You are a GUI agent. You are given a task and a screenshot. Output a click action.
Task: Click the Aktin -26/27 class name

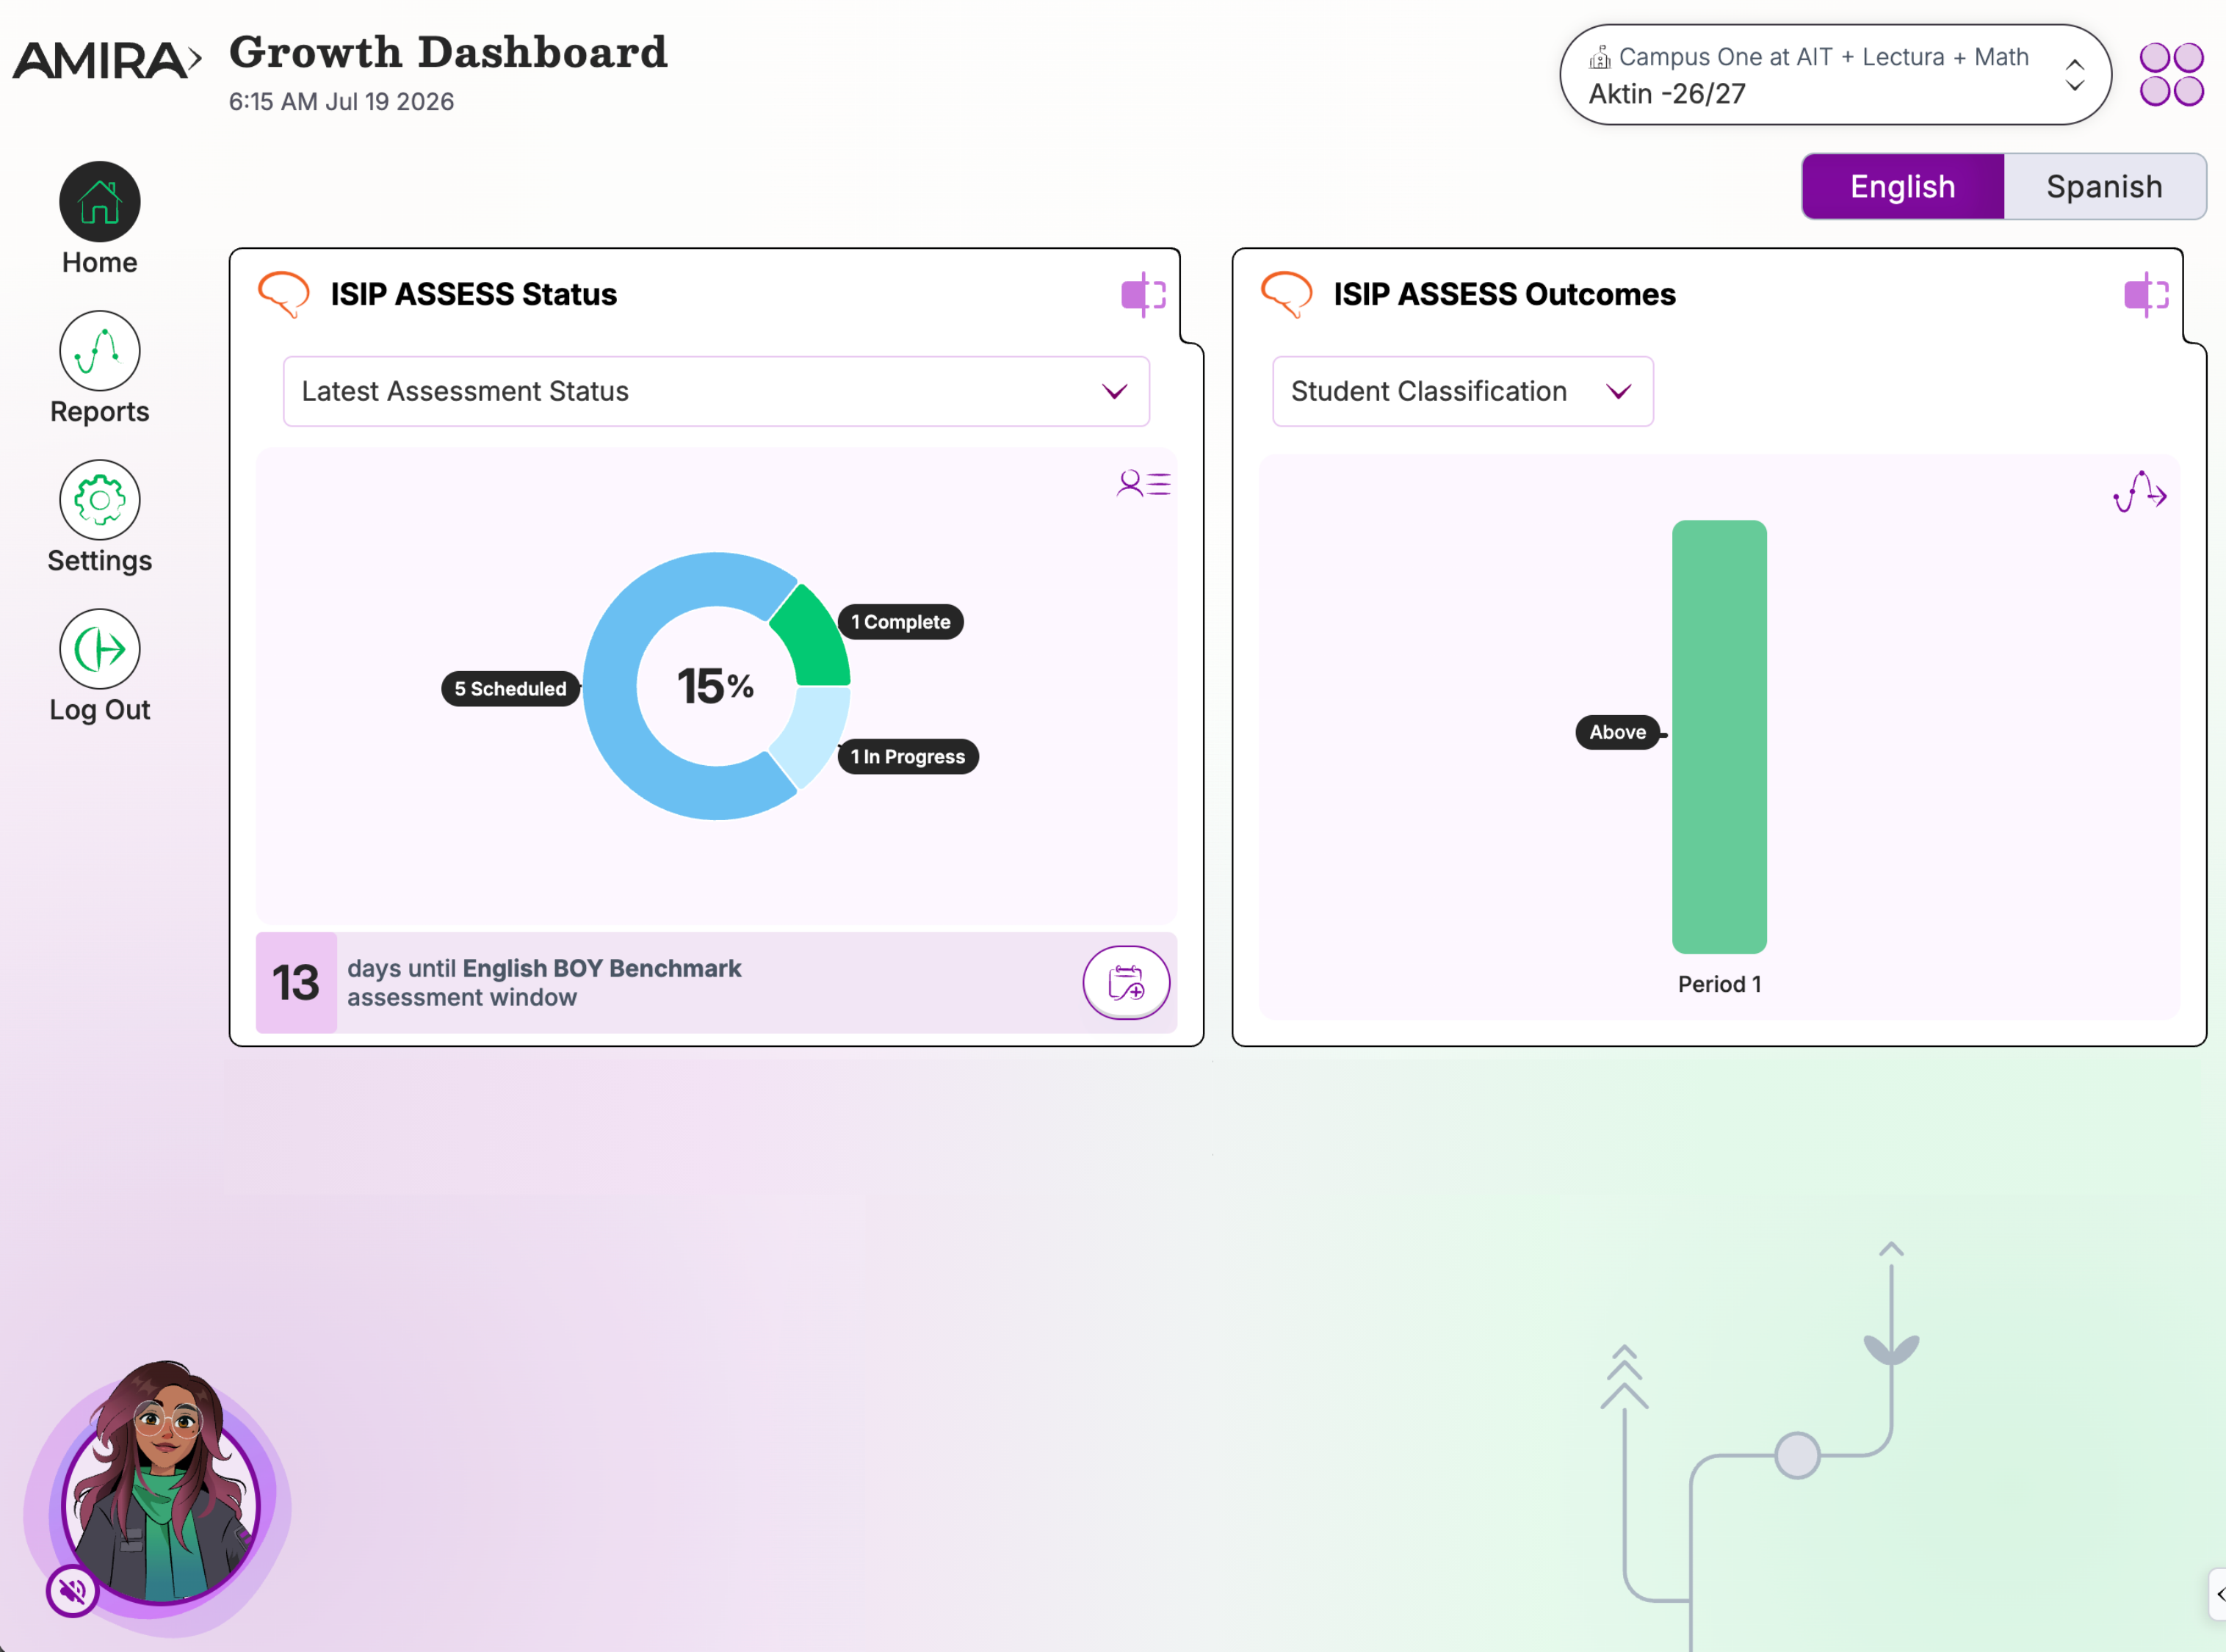point(1667,94)
